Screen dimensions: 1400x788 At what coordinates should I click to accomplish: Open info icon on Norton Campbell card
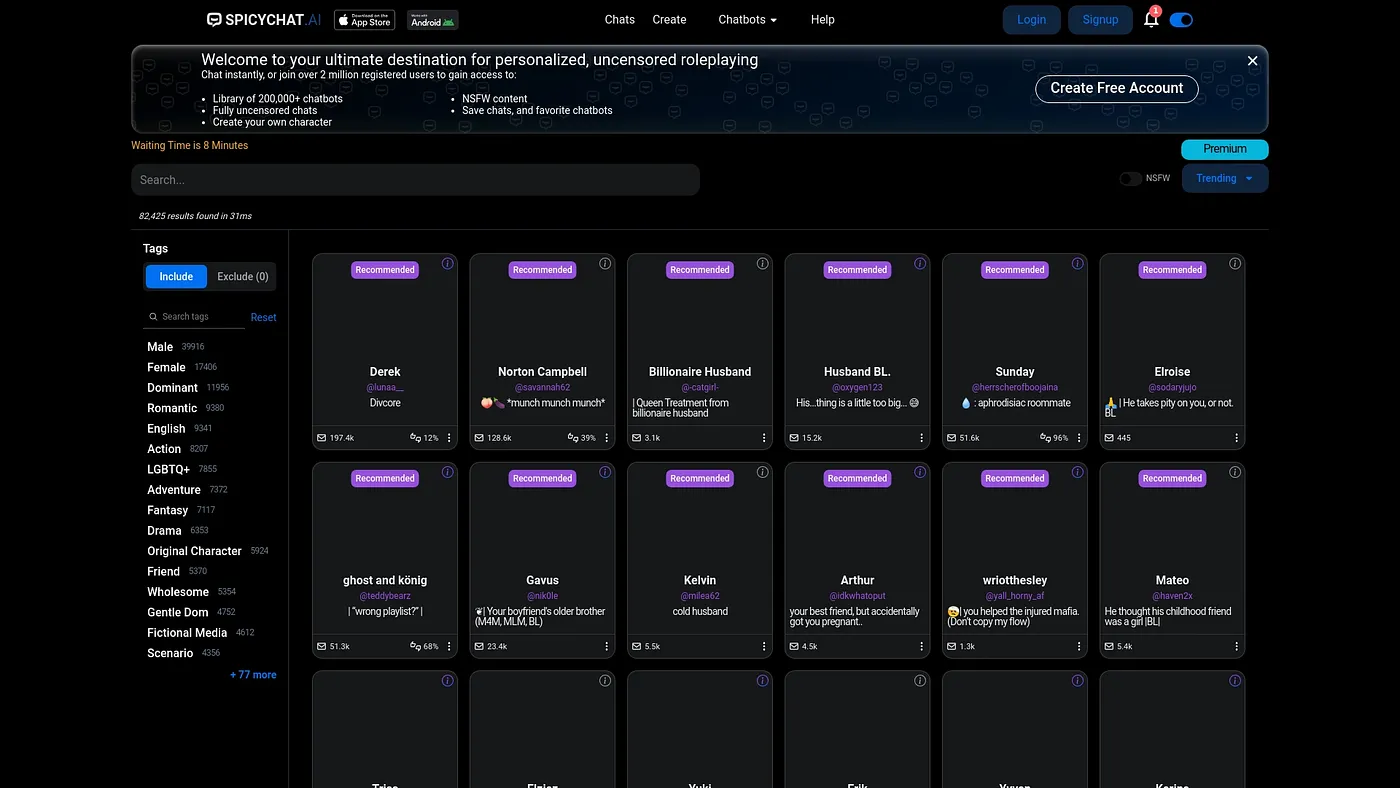point(605,264)
